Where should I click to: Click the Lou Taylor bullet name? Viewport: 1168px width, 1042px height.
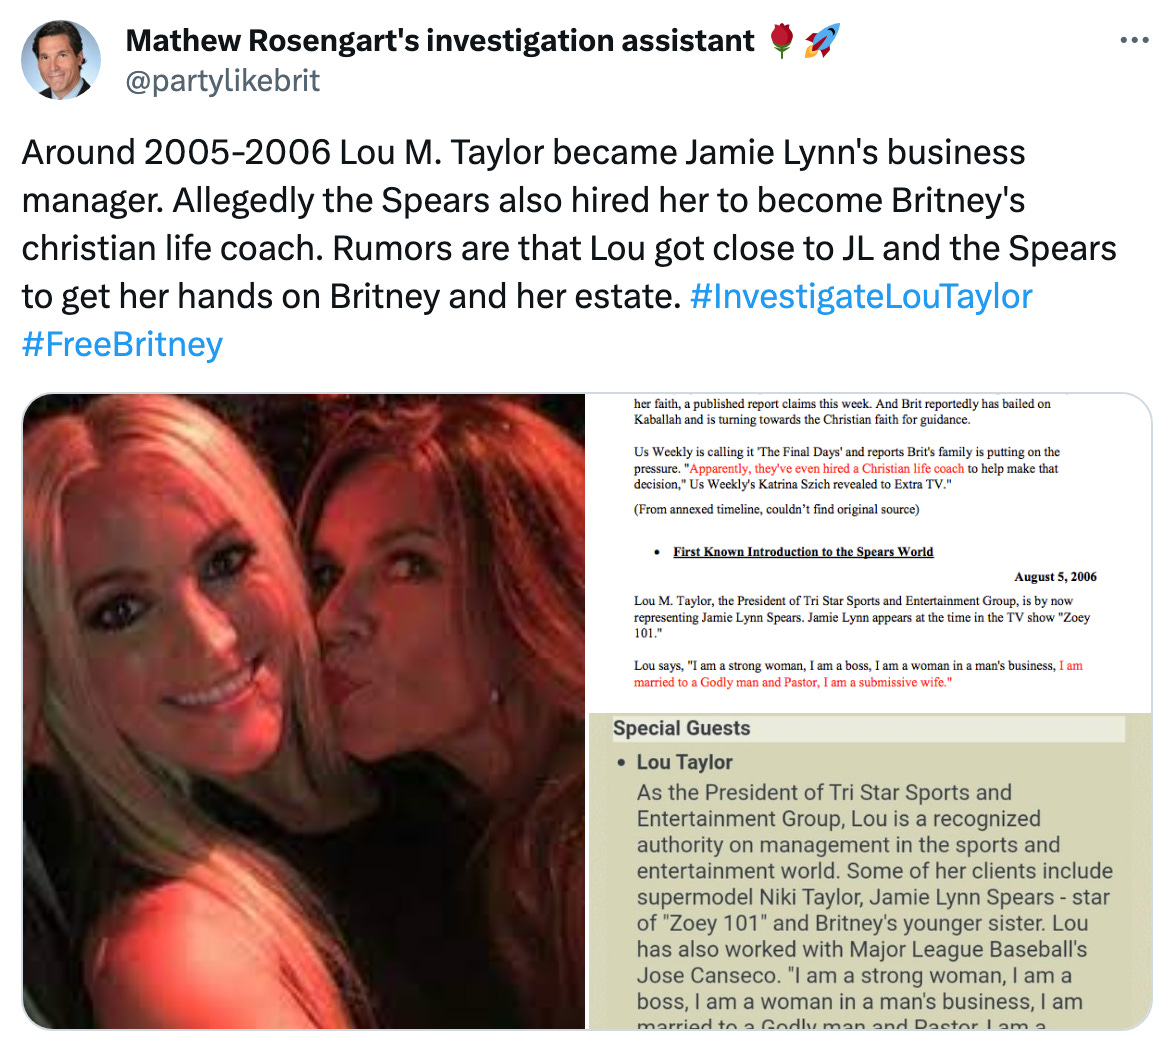(x=685, y=762)
